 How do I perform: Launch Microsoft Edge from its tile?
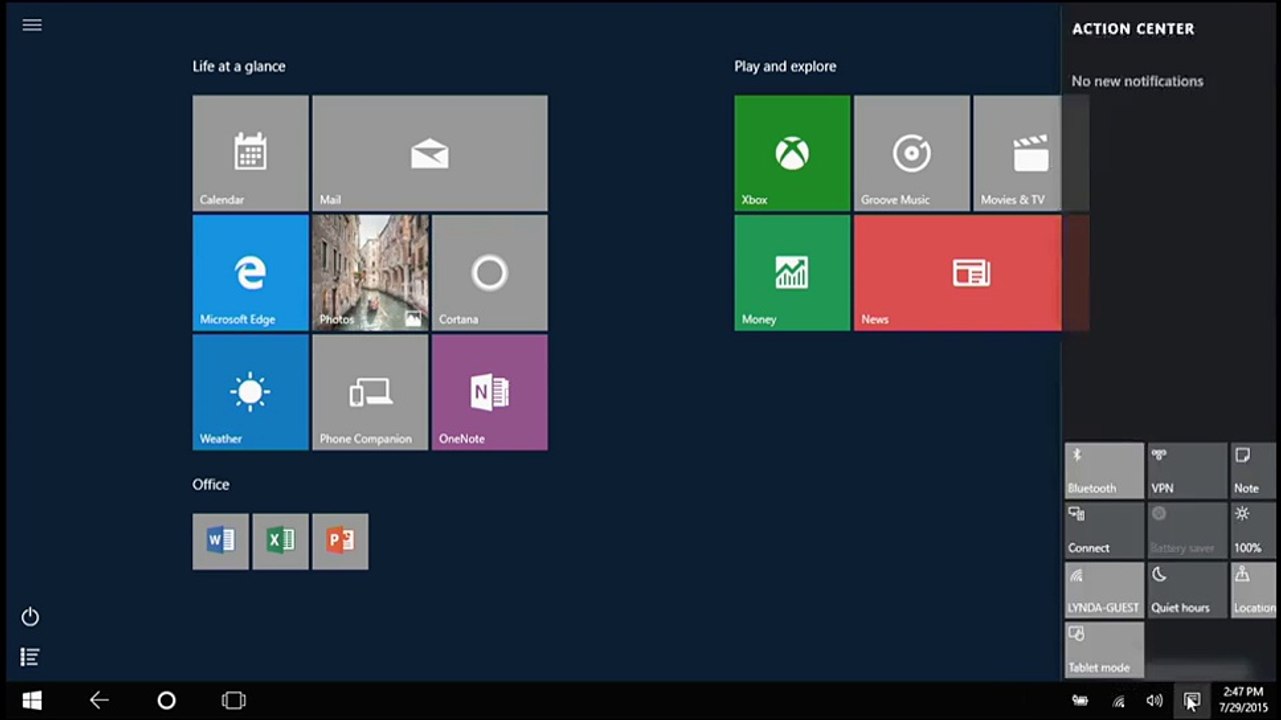click(250, 273)
